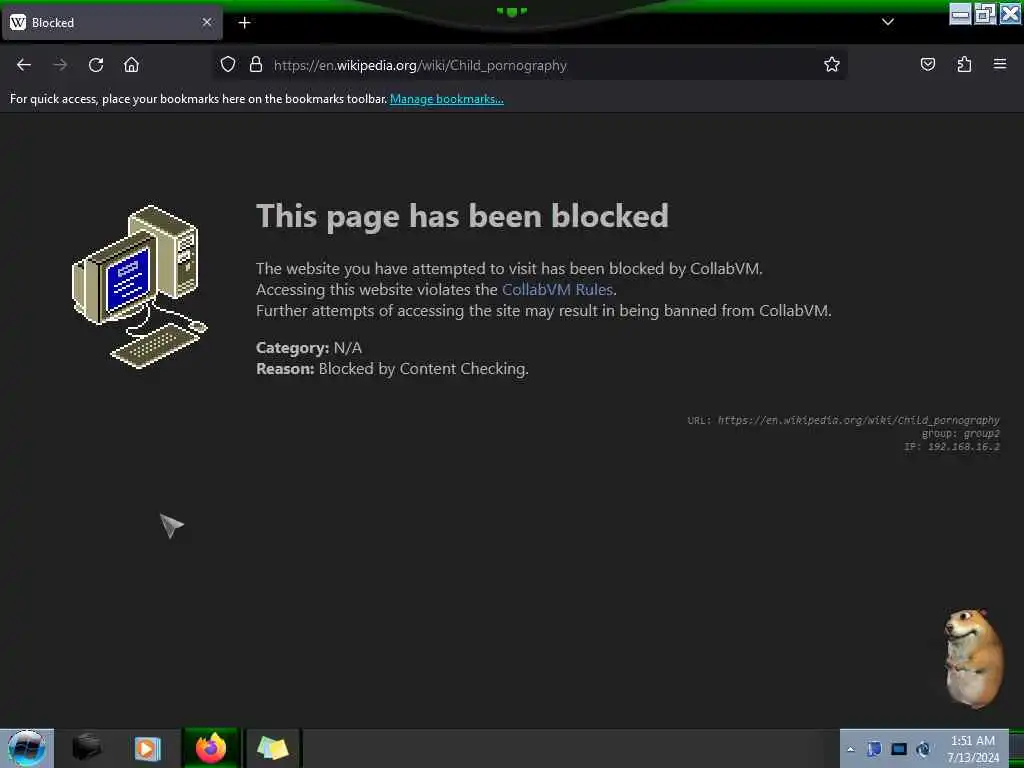This screenshot has height=768, width=1024.
Task: Open the black box taskbar icon
Action: coord(86,748)
